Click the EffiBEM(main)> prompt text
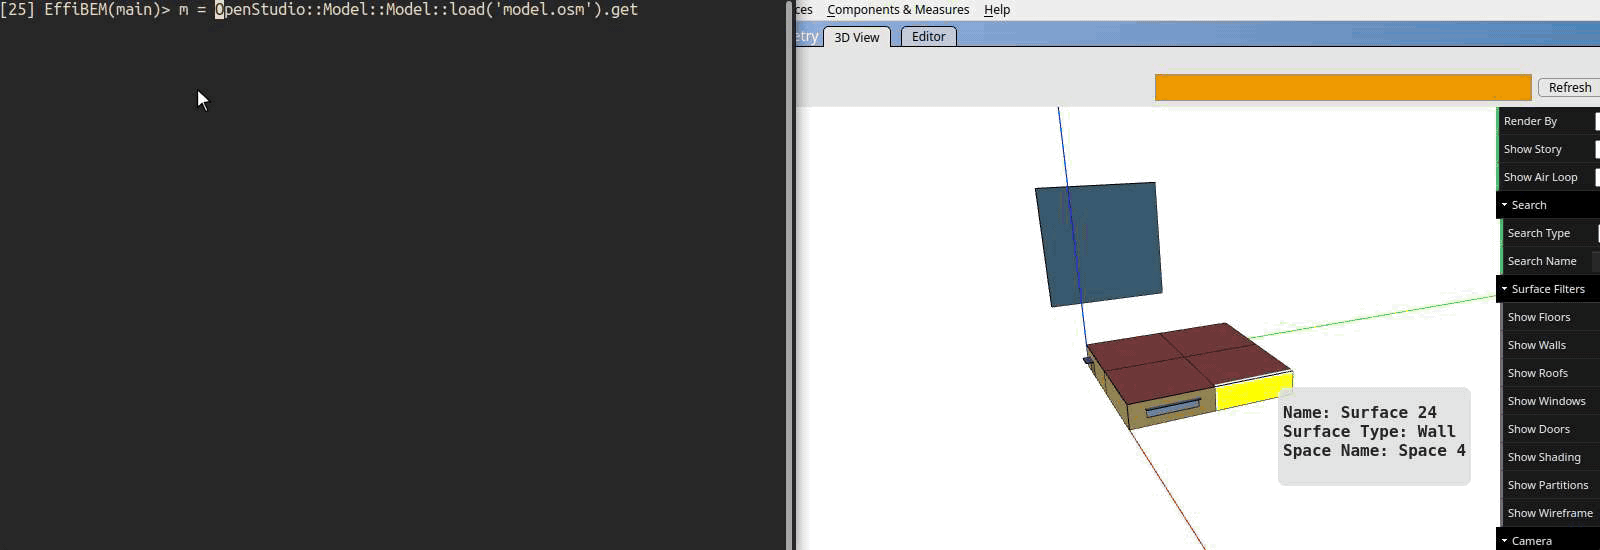 pos(107,10)
